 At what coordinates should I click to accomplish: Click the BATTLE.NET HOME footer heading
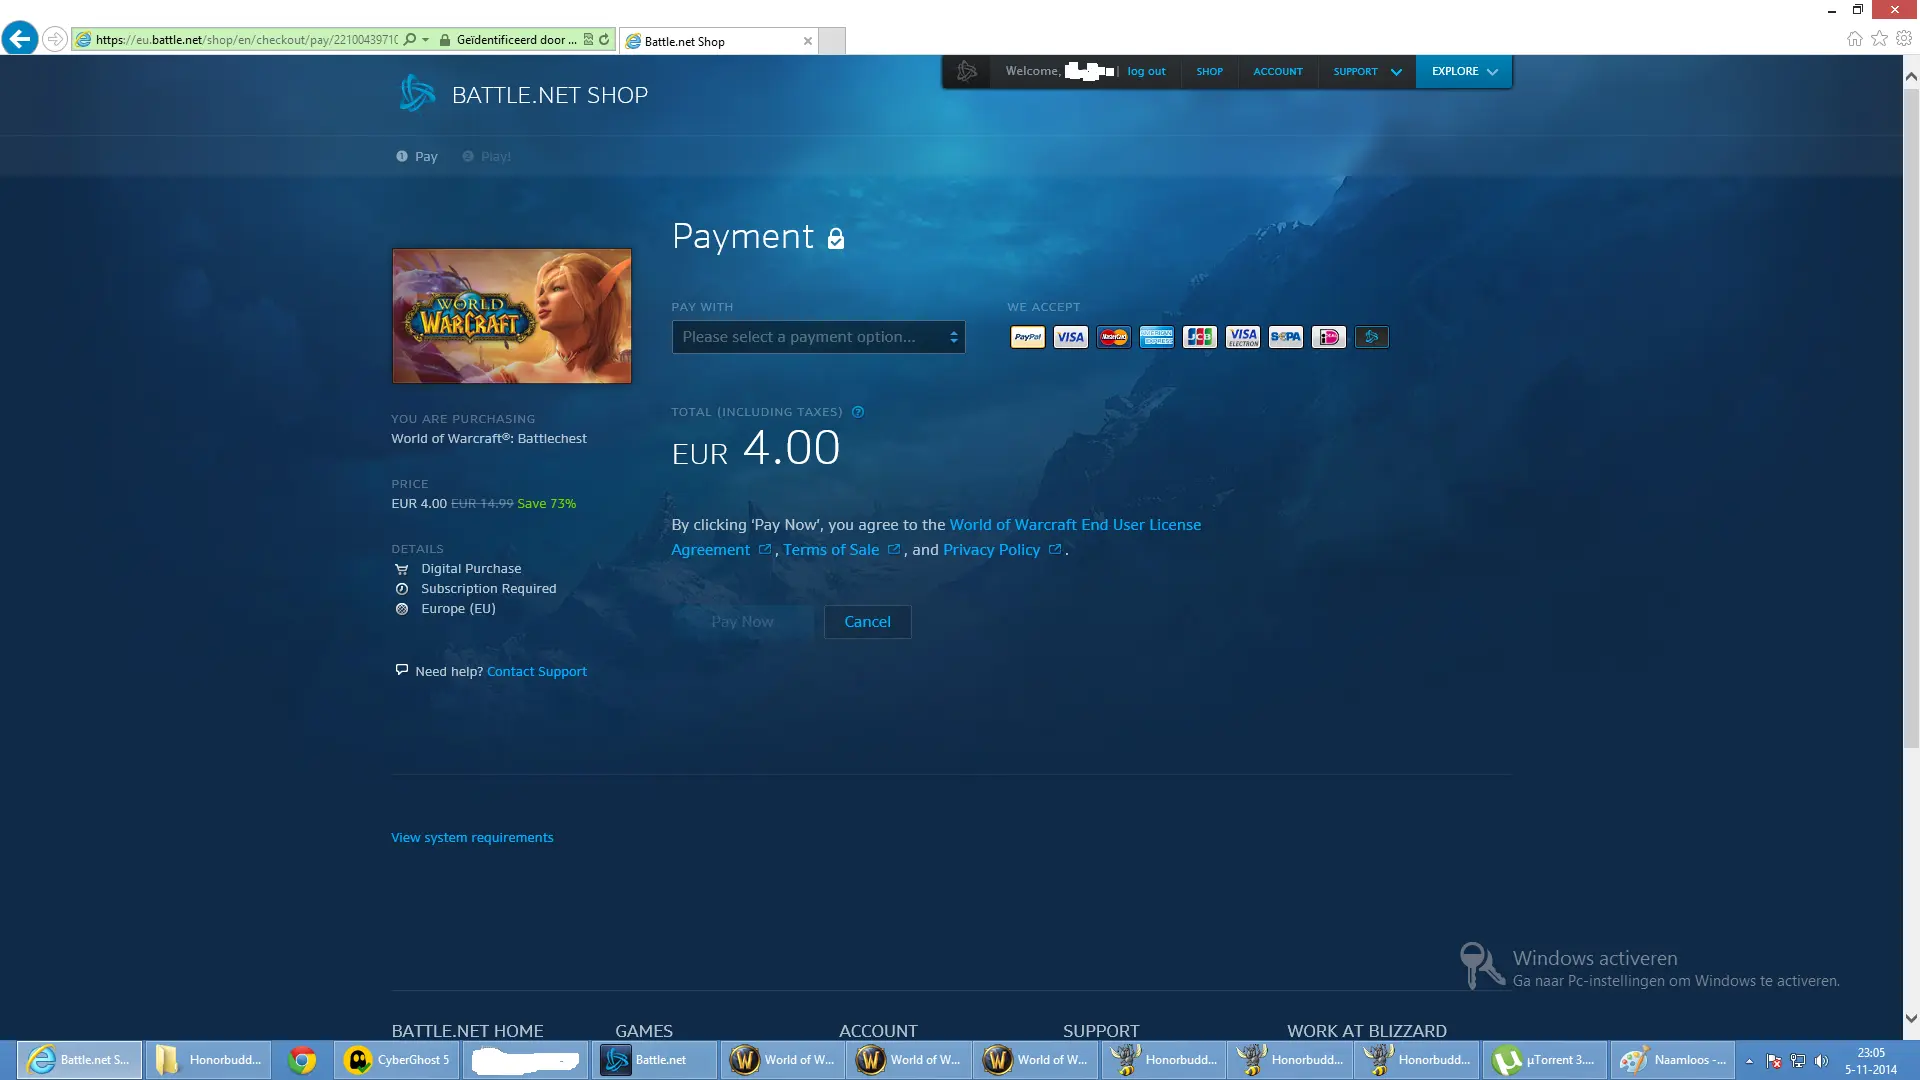(x=467, y=1031)
